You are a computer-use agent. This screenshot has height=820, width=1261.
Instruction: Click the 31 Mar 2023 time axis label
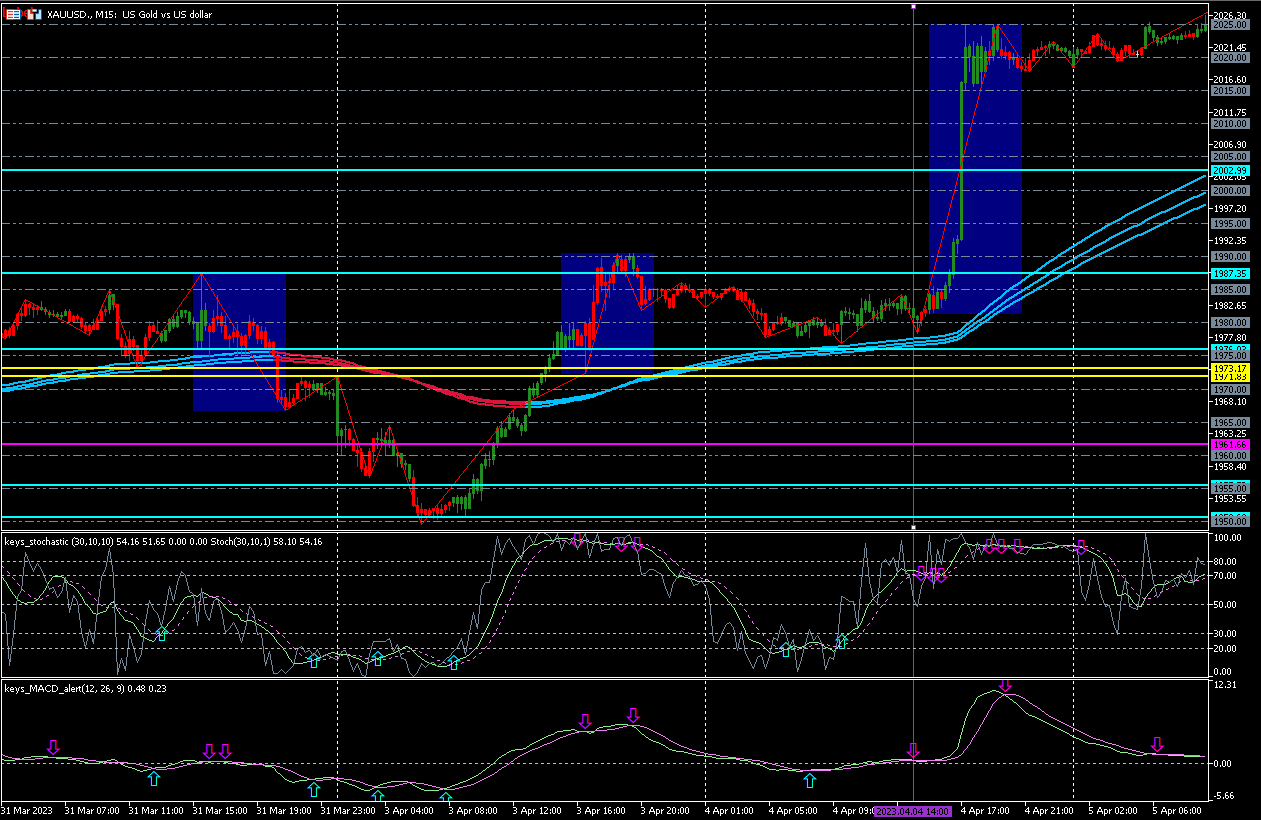tap(29, 809)
